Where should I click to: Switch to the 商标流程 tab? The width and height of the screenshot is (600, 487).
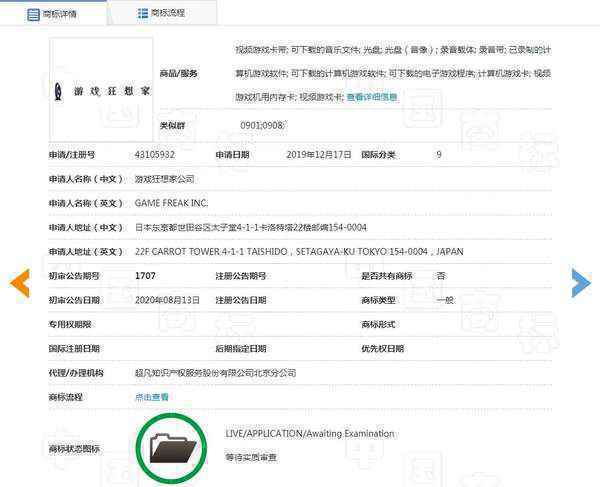[162, 13]
